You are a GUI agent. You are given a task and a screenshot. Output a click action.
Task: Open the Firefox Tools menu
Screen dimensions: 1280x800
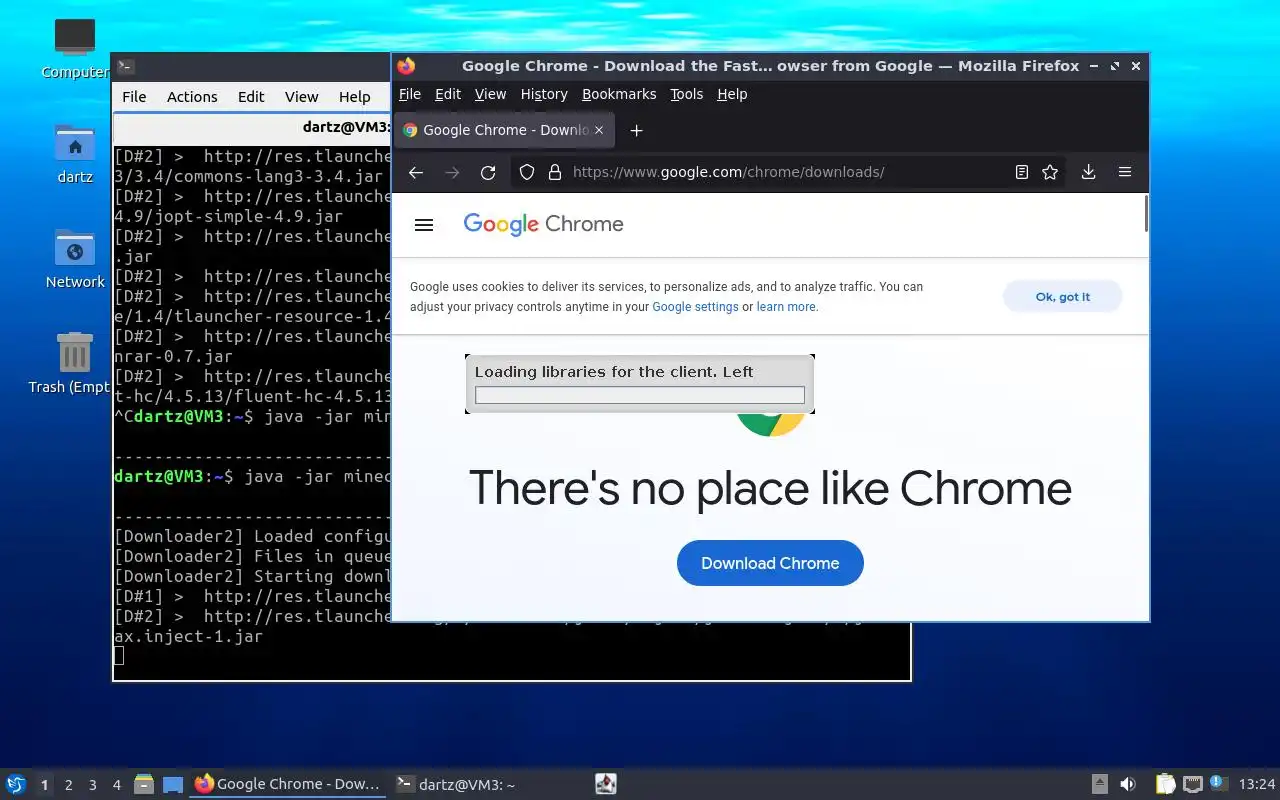[687, 94]
